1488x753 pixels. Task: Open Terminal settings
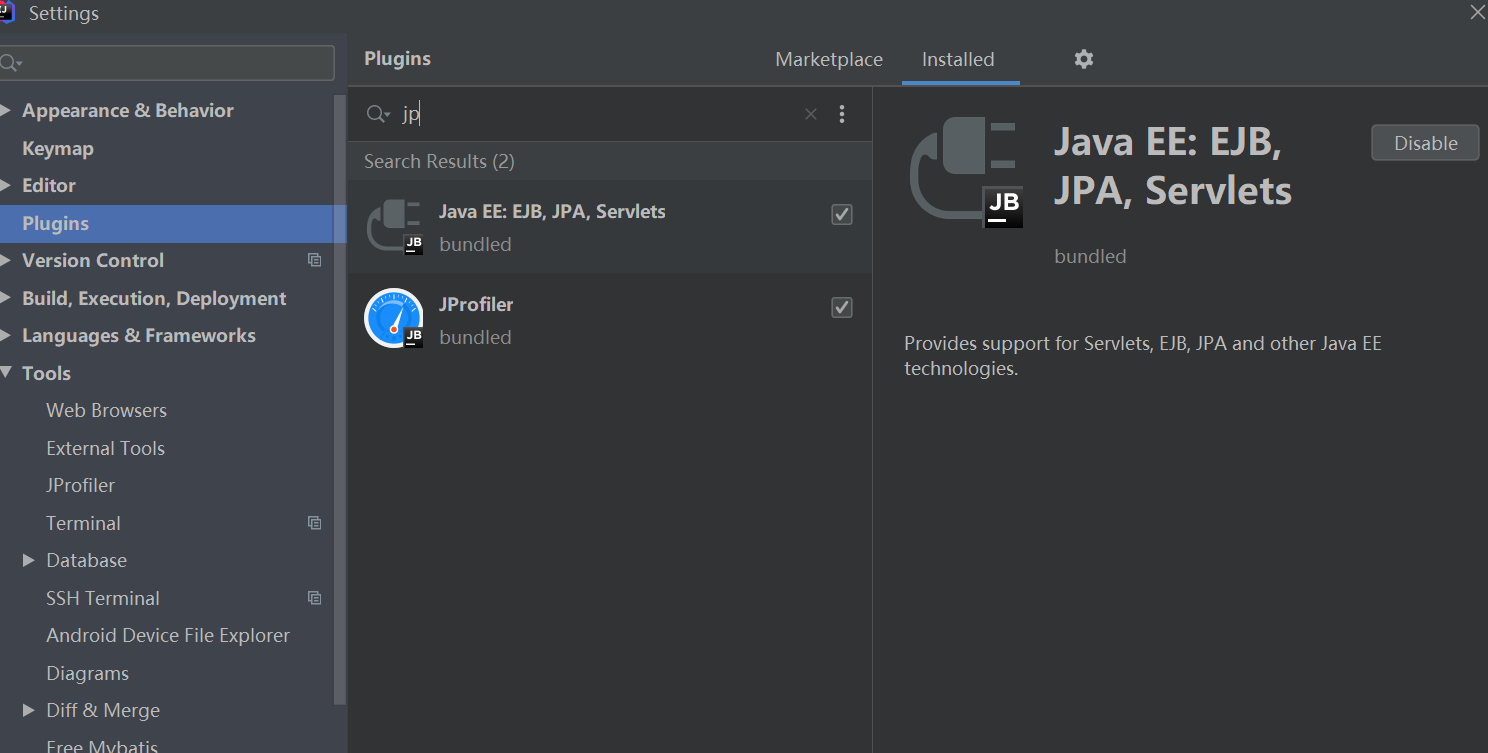tap(83, 523)
